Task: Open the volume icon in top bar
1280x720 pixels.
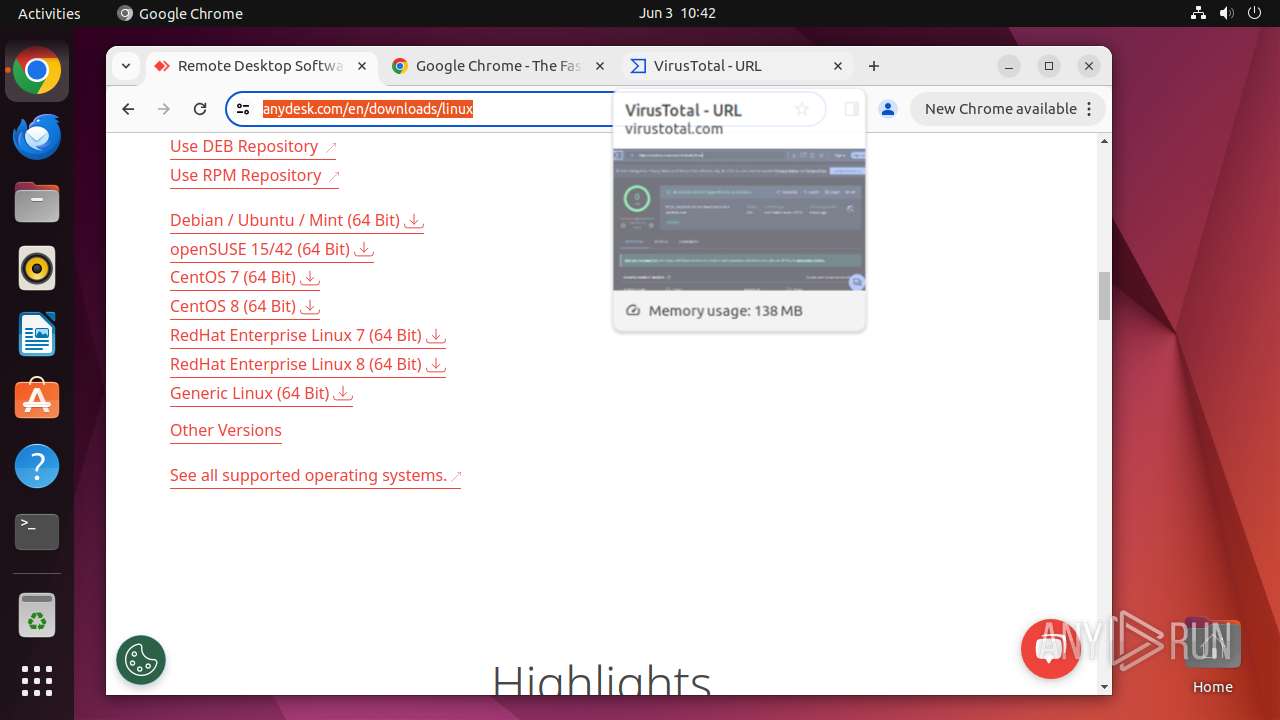Action: point(1227,13)
